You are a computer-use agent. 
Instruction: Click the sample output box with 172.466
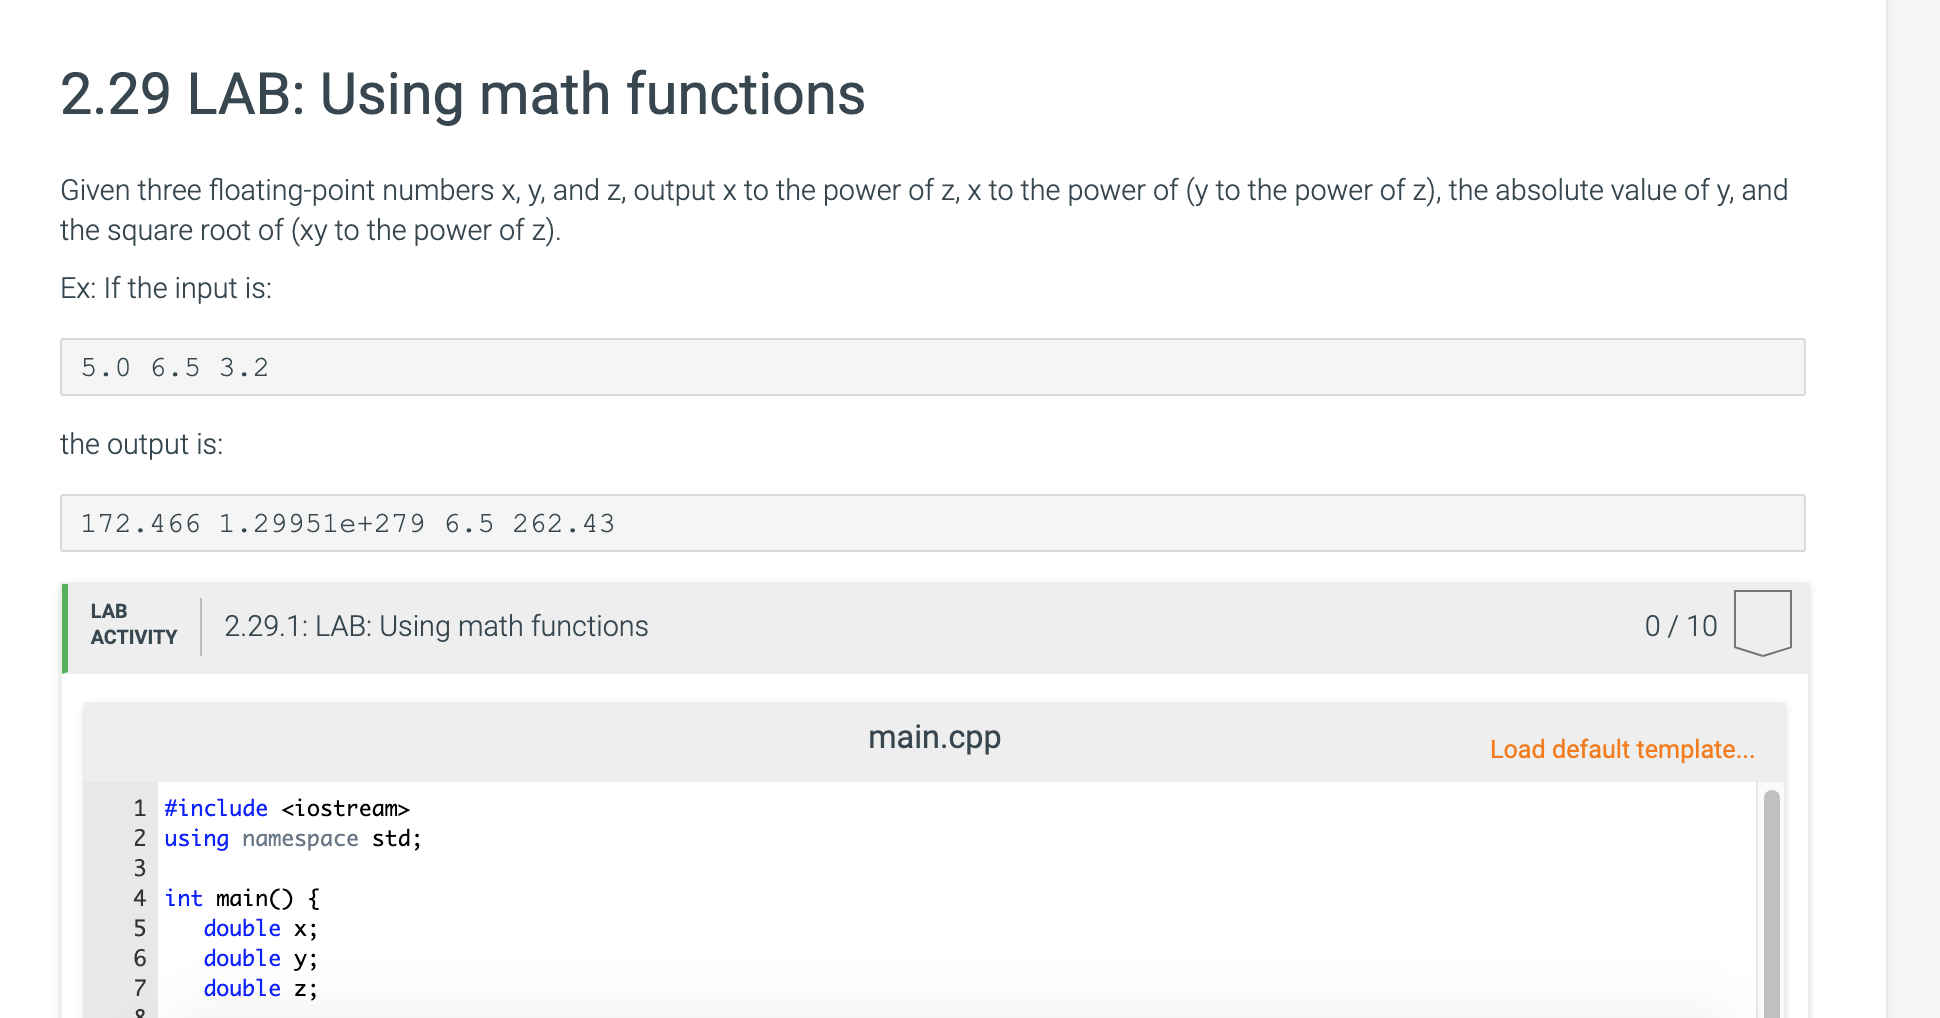(x=932, y=523)
